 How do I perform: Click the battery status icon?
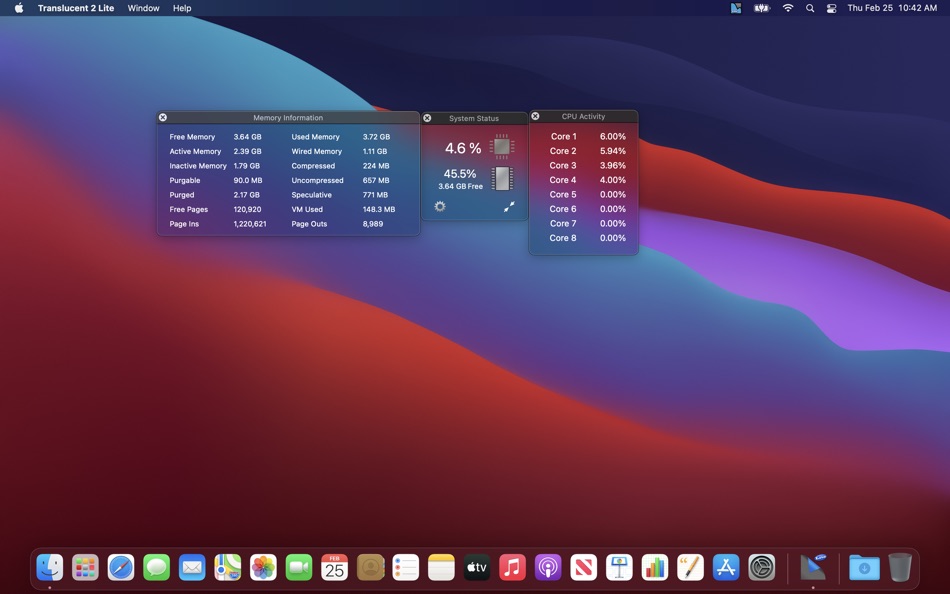762,8
